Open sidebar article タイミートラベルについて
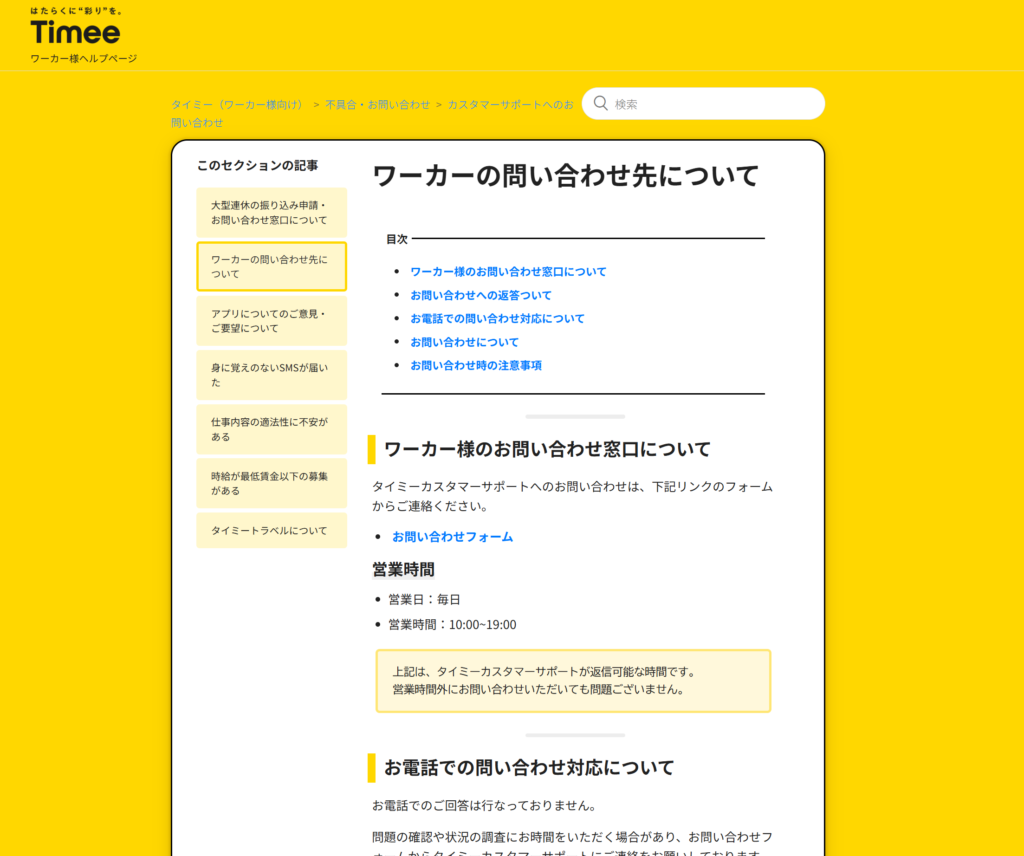This screenshot has width=1024, height=856. point(271,531)
